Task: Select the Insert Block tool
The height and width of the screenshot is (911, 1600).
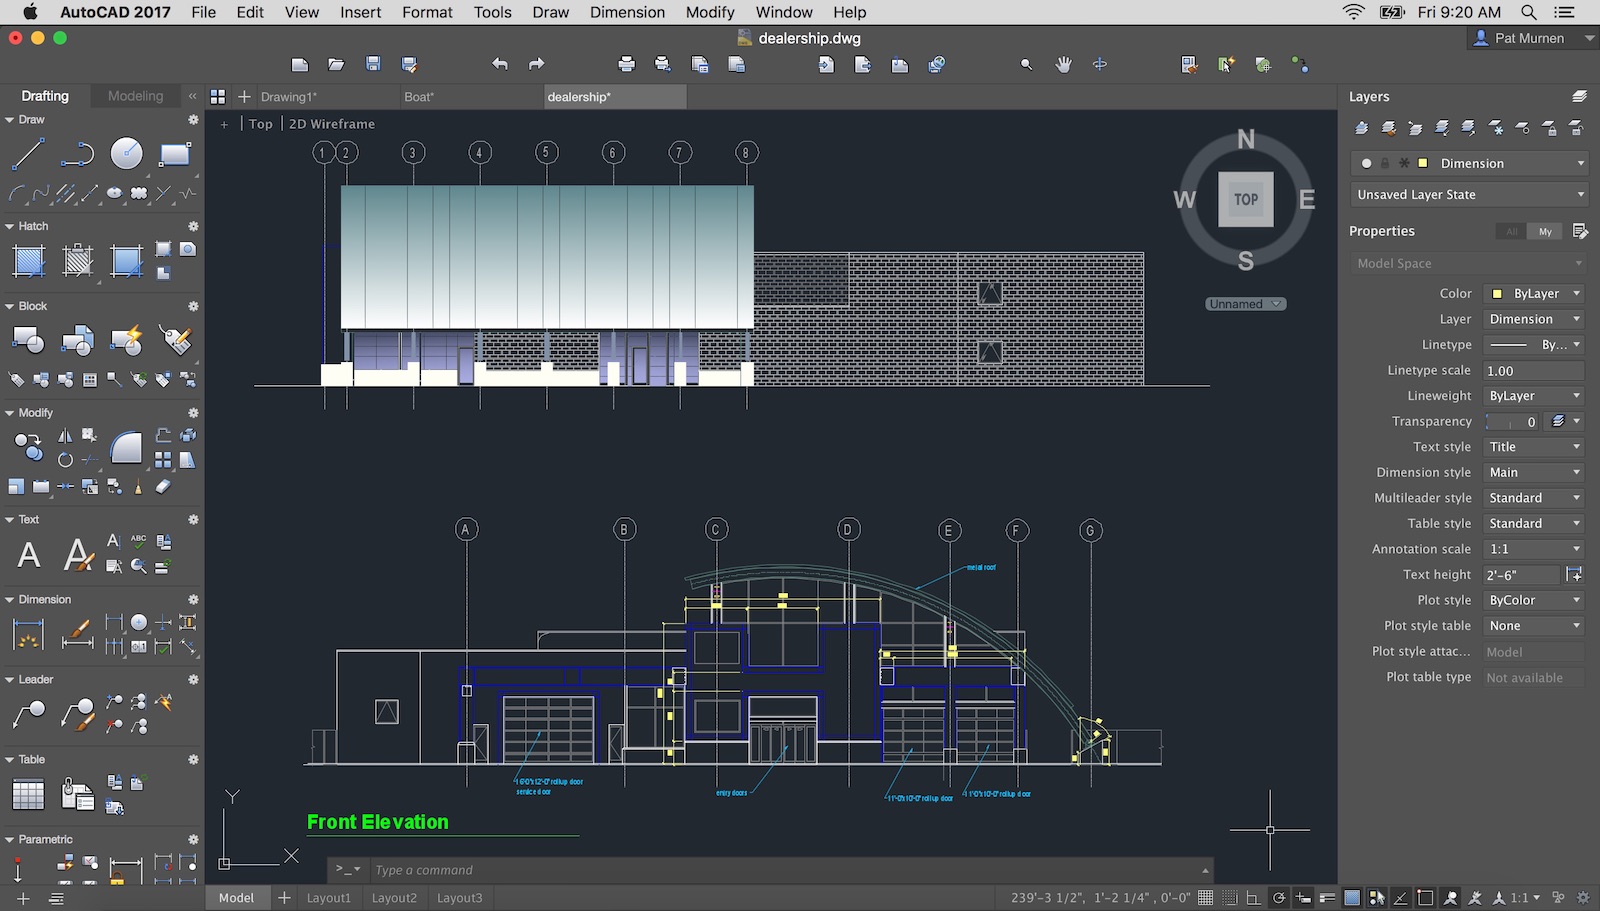Action: pyautogui.click(x=28, y=340)
